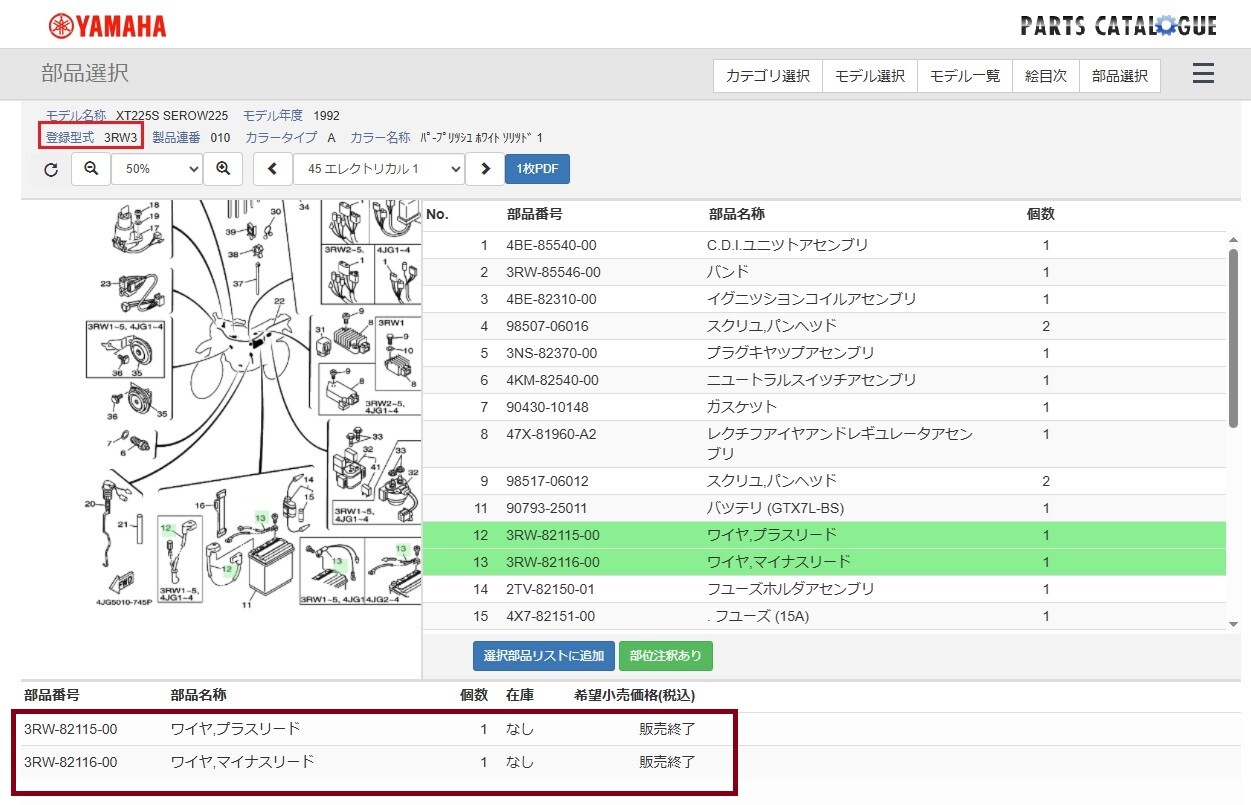The width and height of the screenshot is (1251, 805).
Task: Select row 4KM-82540-00 neutral switch
Action: pos(824,380)
